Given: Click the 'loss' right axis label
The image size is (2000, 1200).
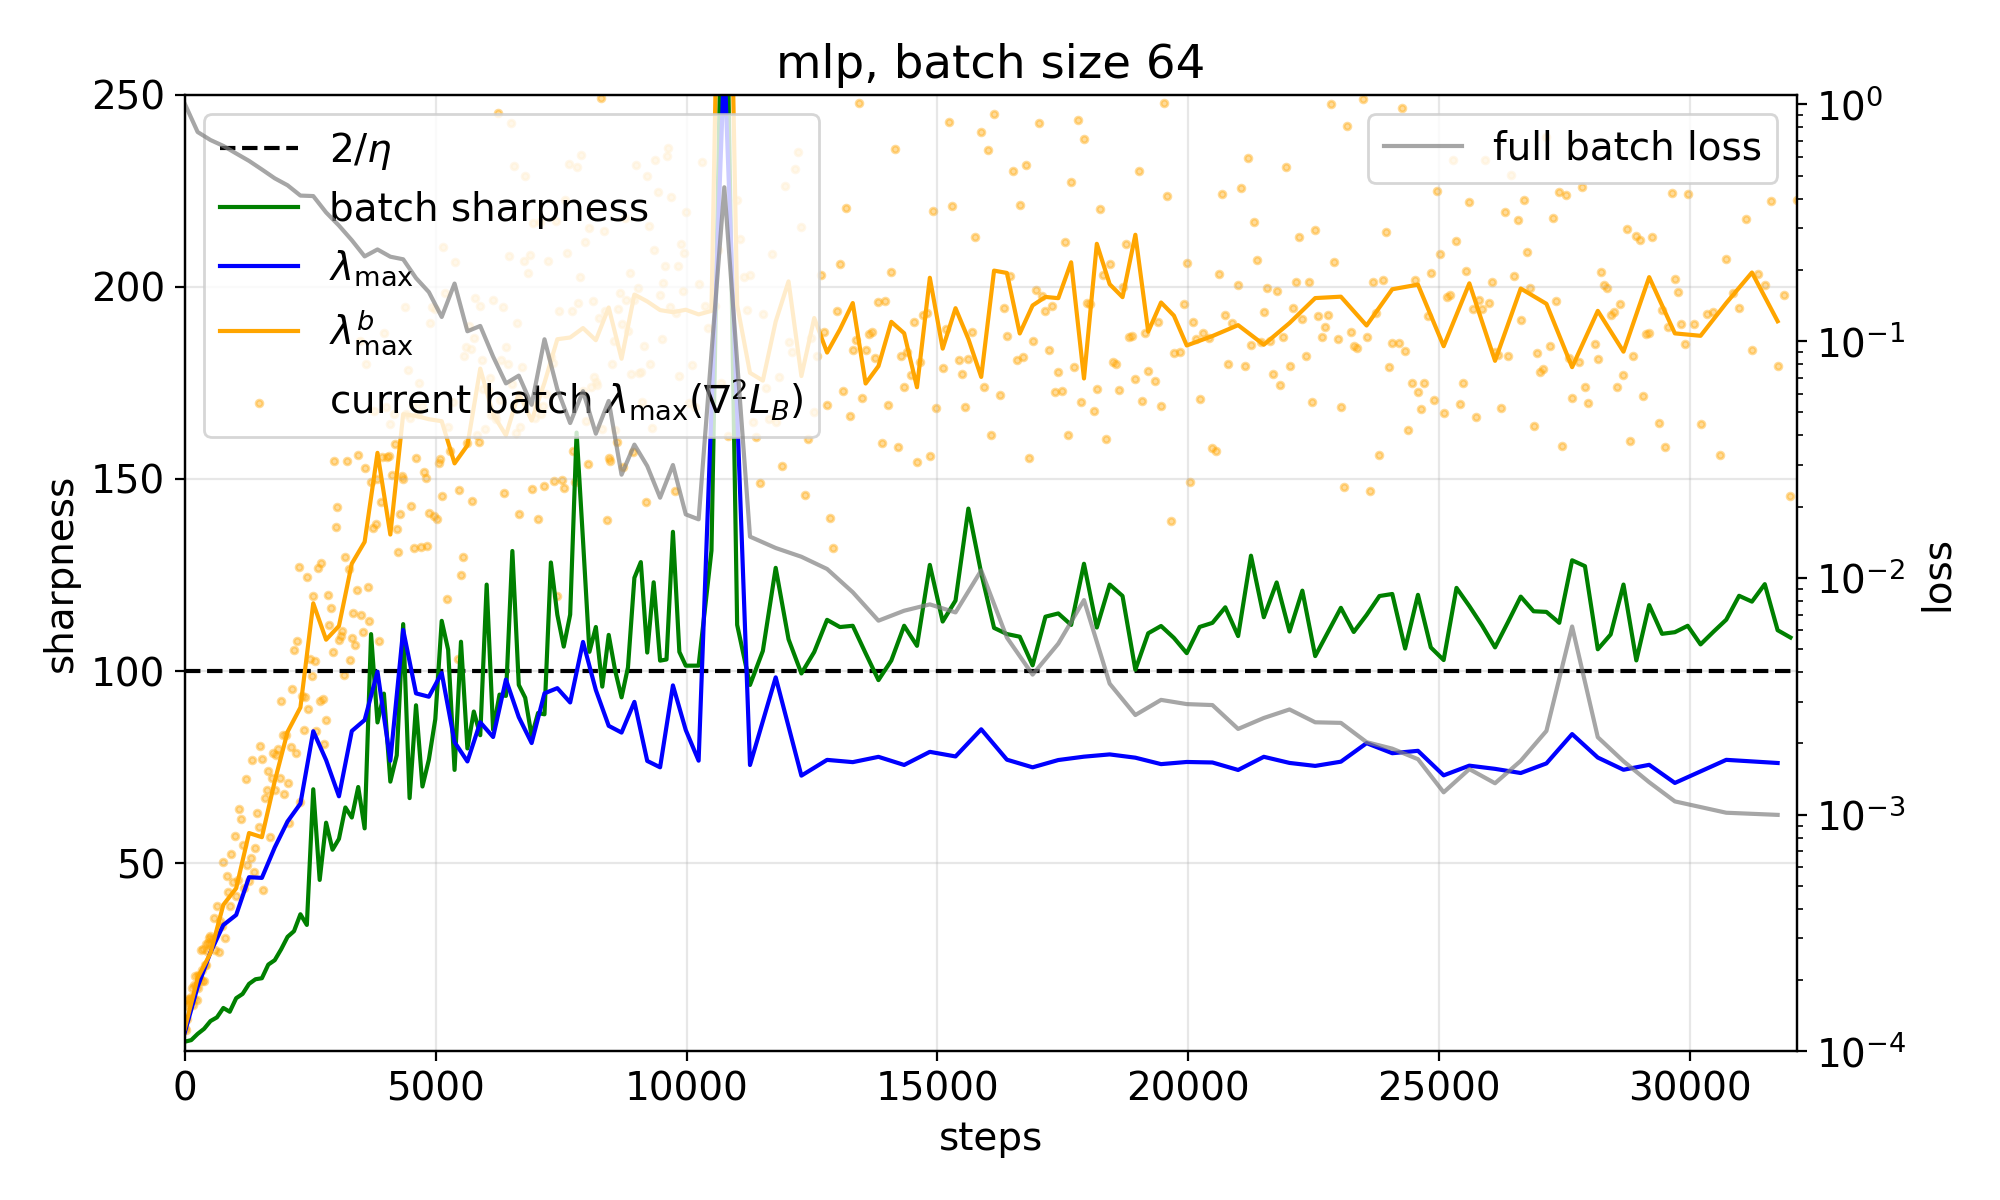Looking at the screenshot, I should (1938, 577).
